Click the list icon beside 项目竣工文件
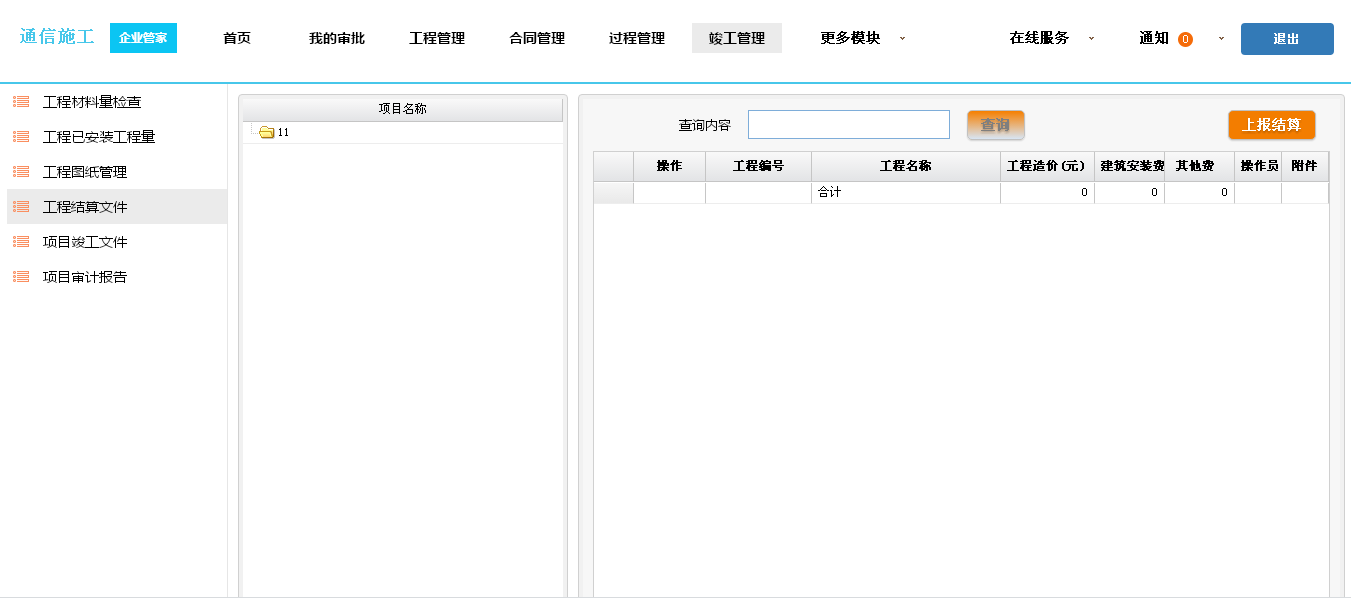 click(x=21, y=242)
